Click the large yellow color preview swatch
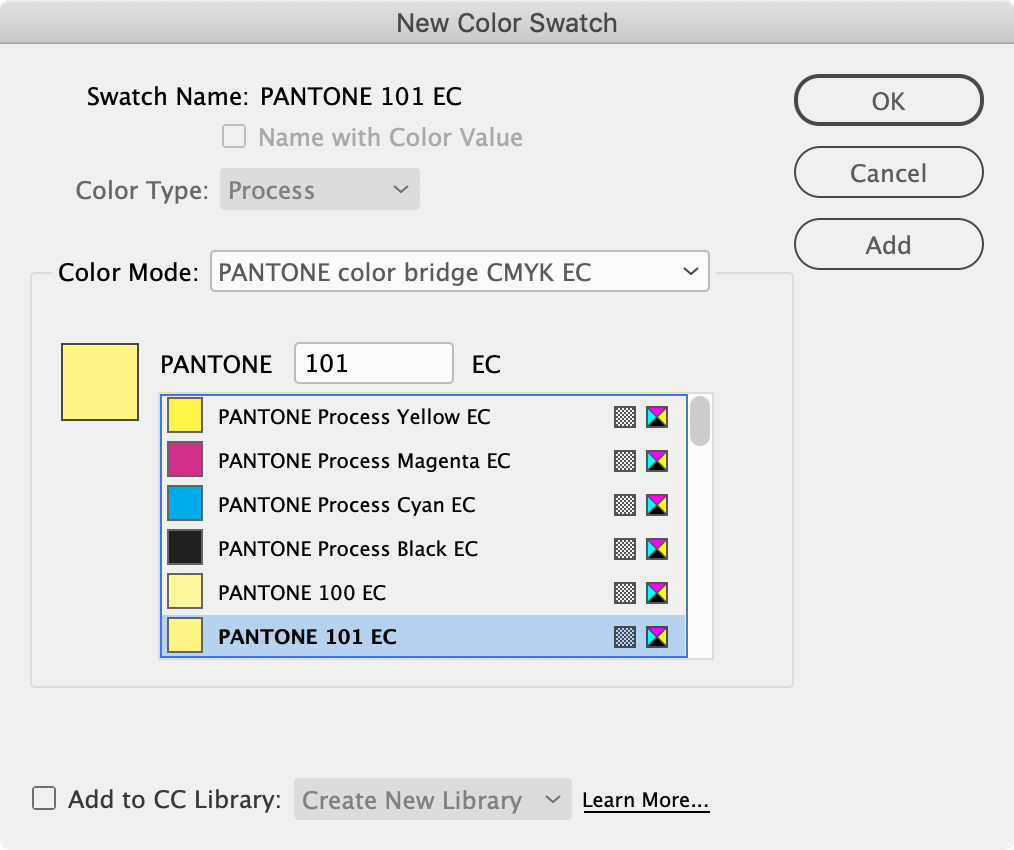1014x850 pixels. pyautogui.click(x=99, y=381)
